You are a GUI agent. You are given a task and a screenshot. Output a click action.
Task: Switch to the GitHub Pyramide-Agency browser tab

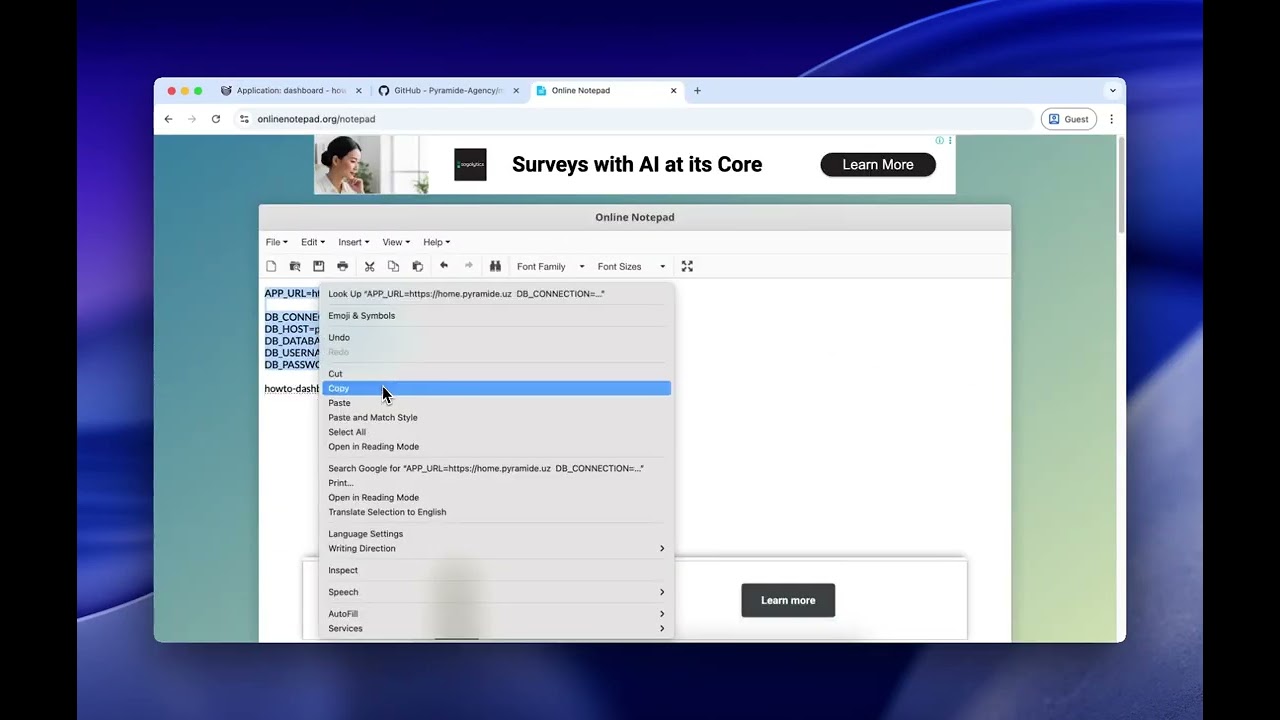click(445, 90)
